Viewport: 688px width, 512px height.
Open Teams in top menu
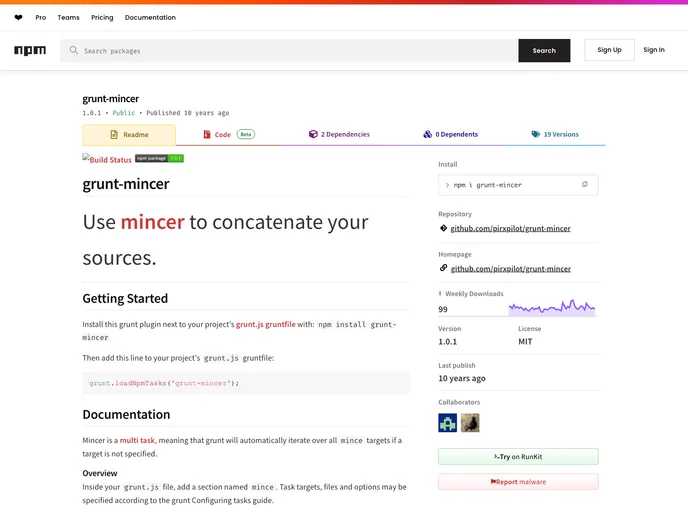(68, 18)
